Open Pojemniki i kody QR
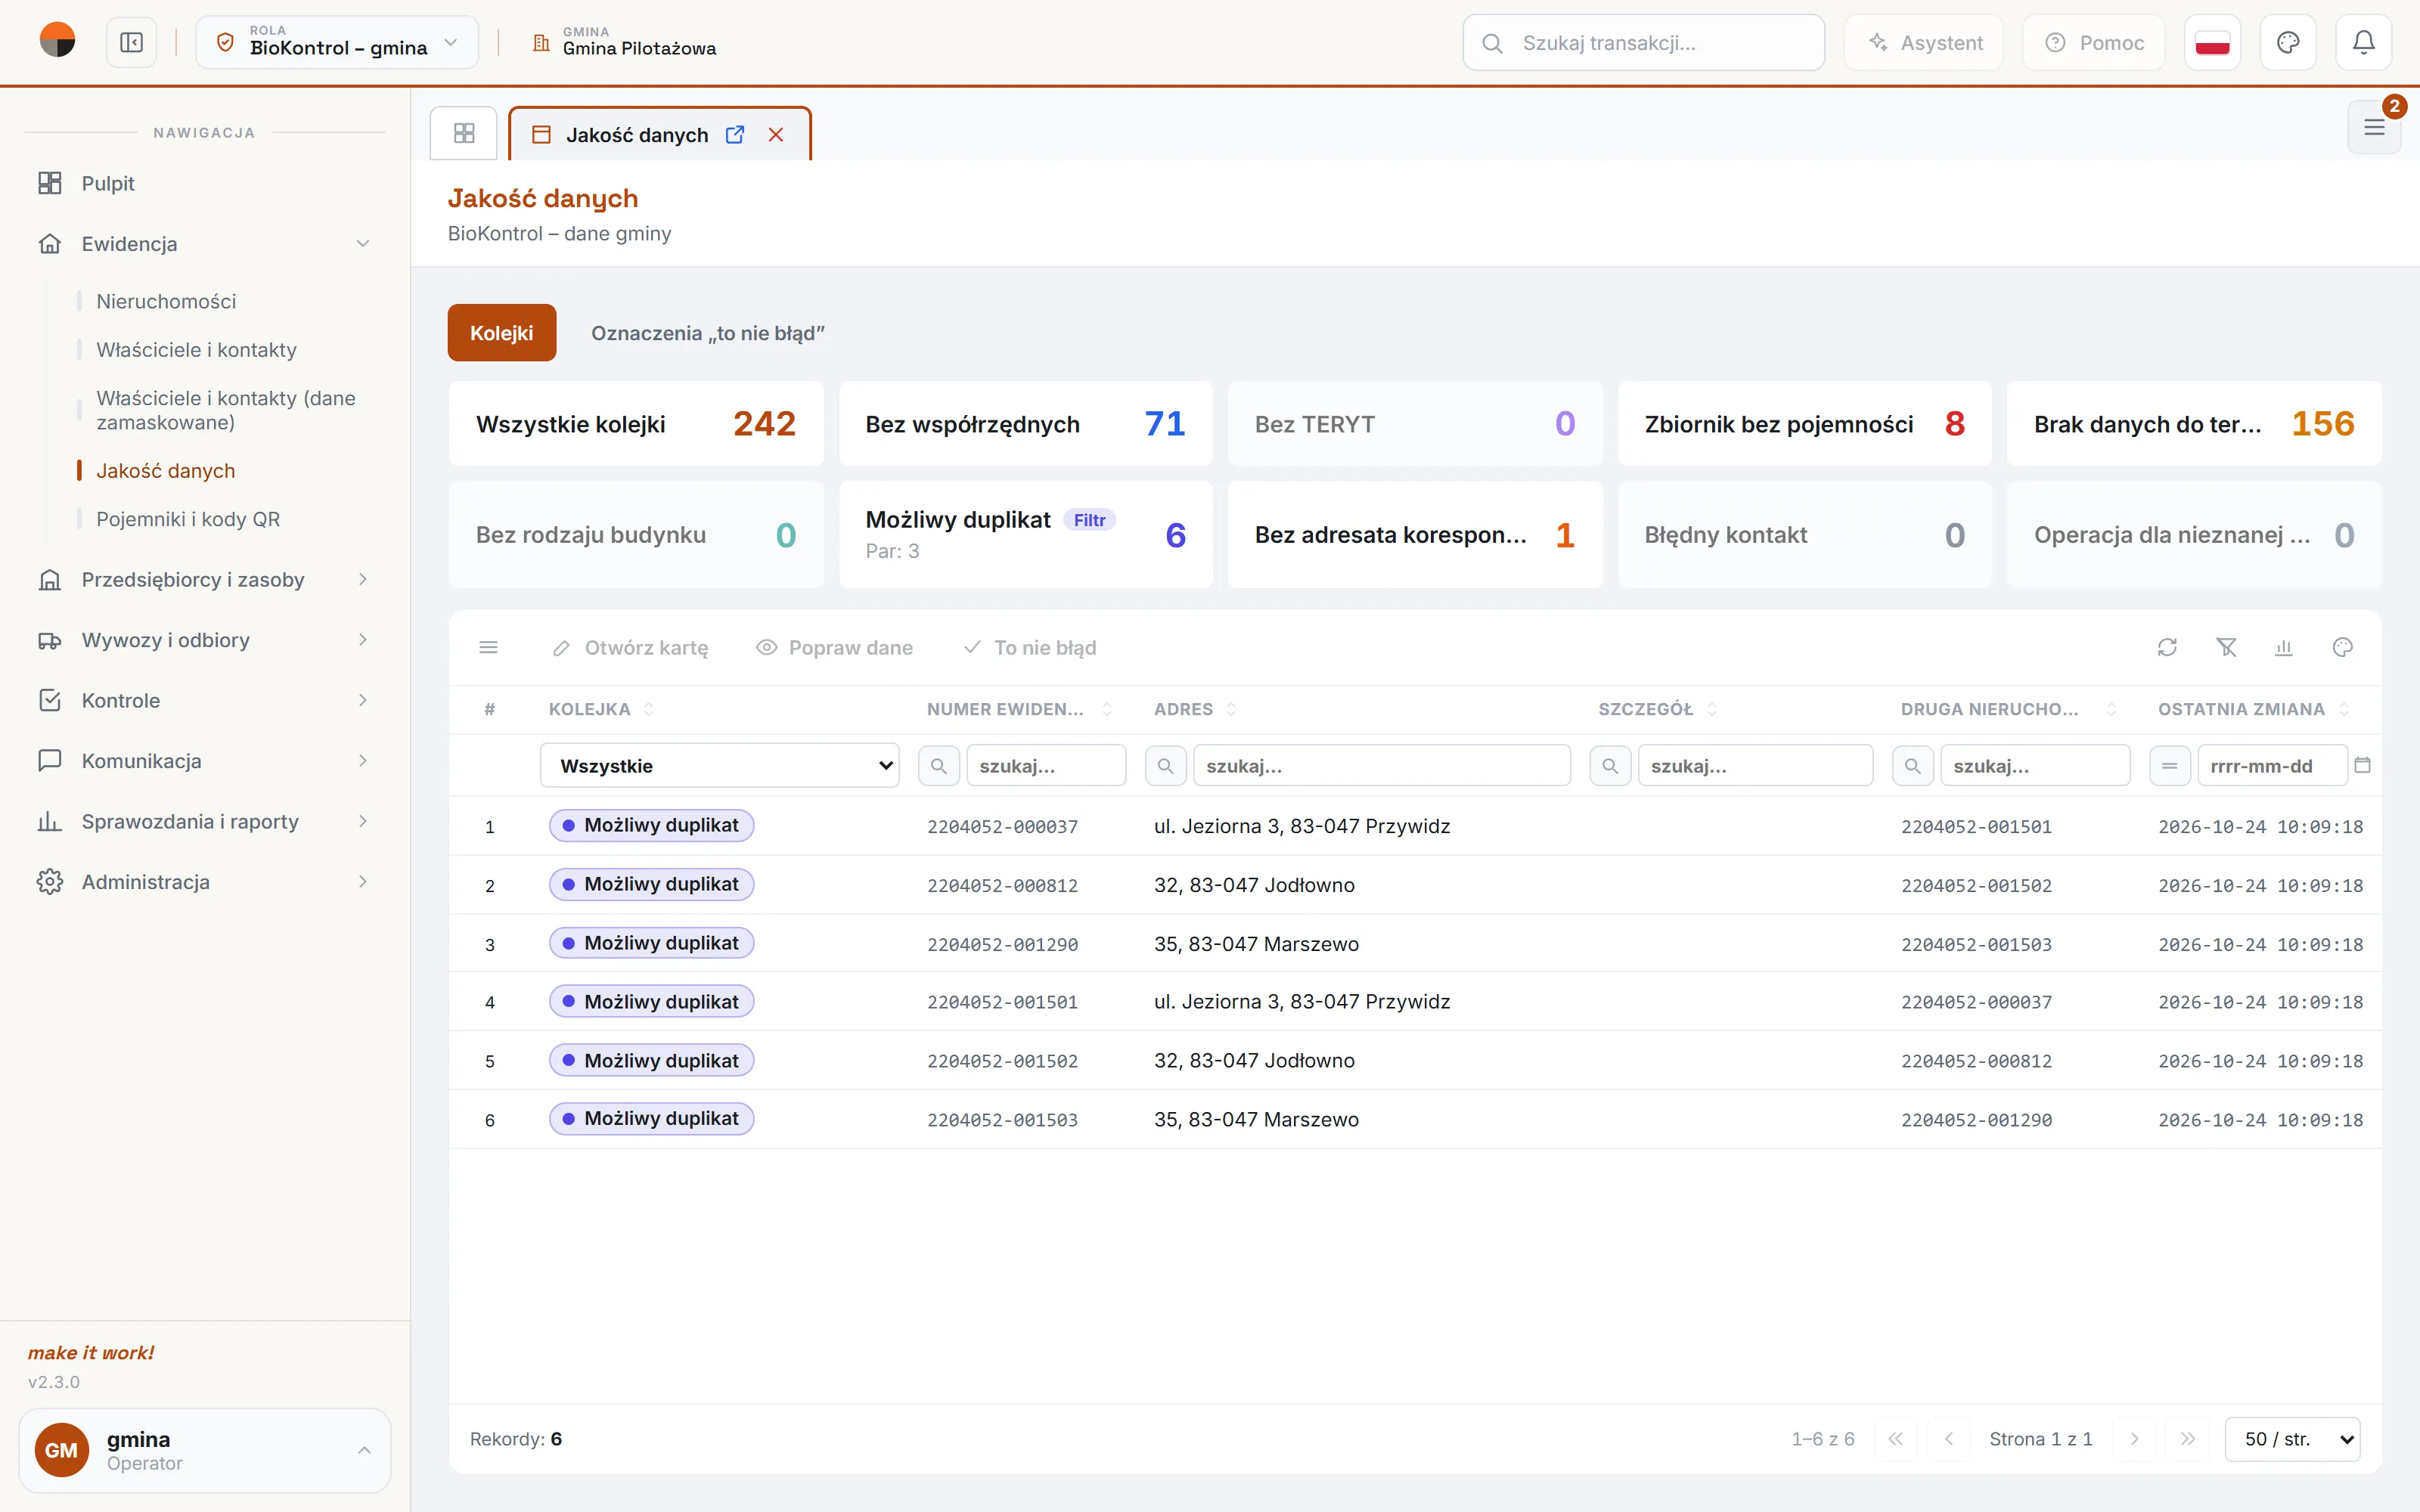The image size is (2420, 1512). tap(188, 519)
